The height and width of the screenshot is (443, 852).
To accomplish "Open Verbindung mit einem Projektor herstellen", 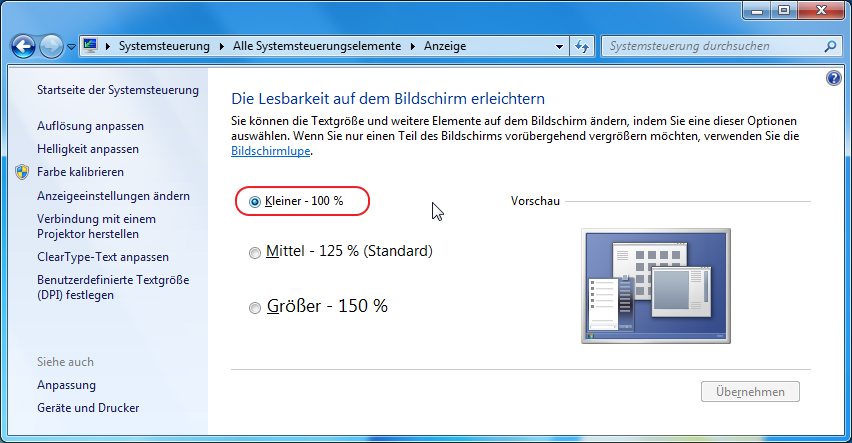I will point(96,227).
